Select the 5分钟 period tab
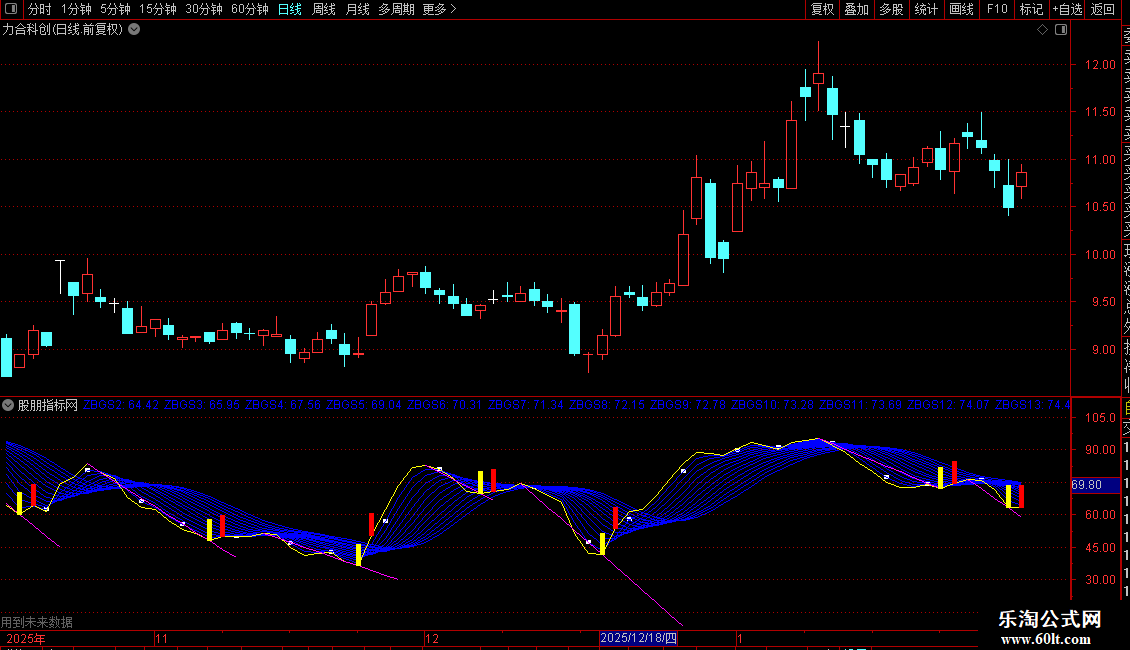 pos(115,9)
